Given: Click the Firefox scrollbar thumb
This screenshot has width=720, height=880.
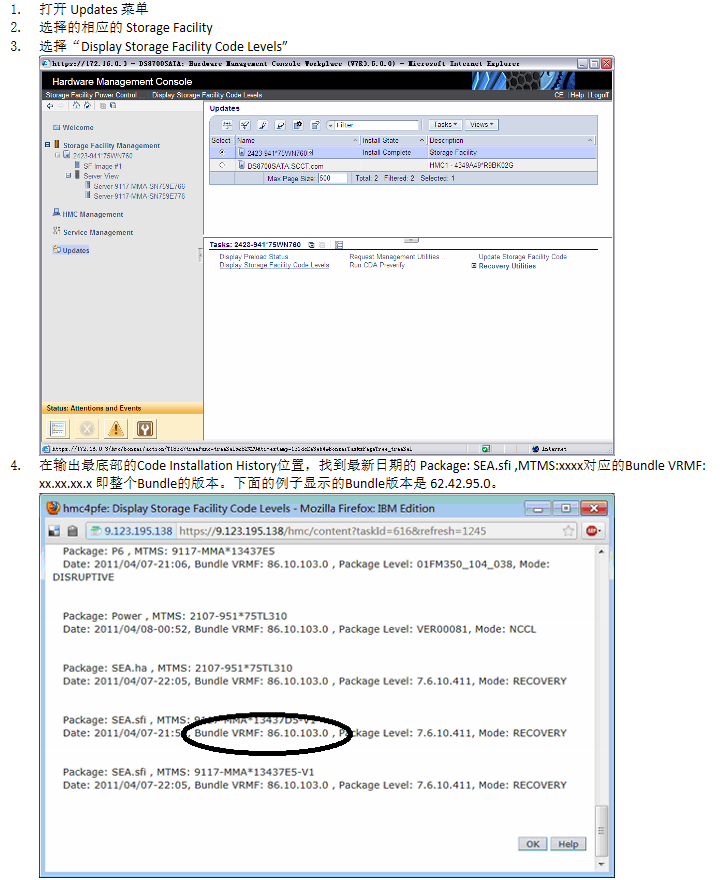Looking at the screenshot, I should (x=601, y=829).
